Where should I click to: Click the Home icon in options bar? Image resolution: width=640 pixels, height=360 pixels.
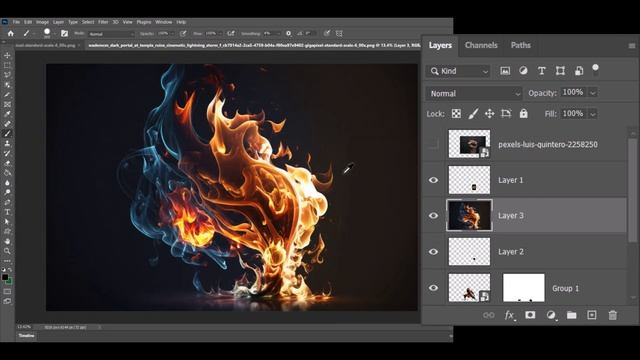(11, 33)
